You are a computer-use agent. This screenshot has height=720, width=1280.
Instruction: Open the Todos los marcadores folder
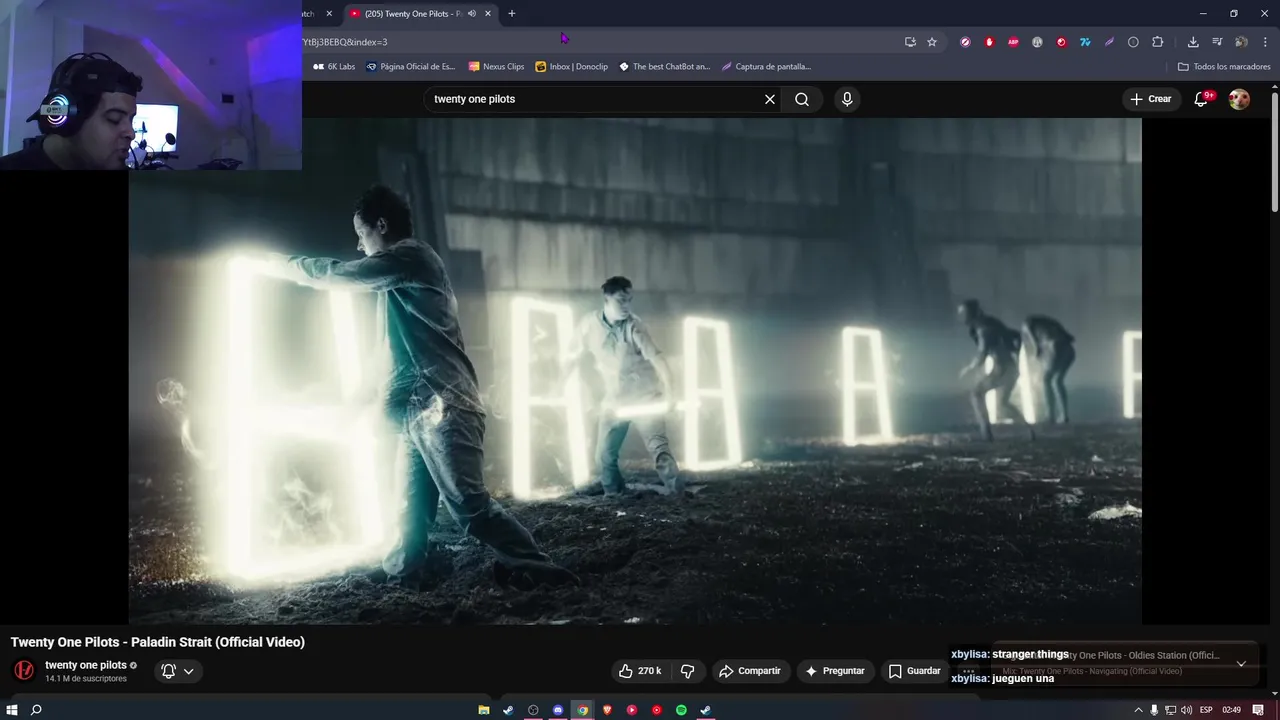click(x=1224, y=67)
